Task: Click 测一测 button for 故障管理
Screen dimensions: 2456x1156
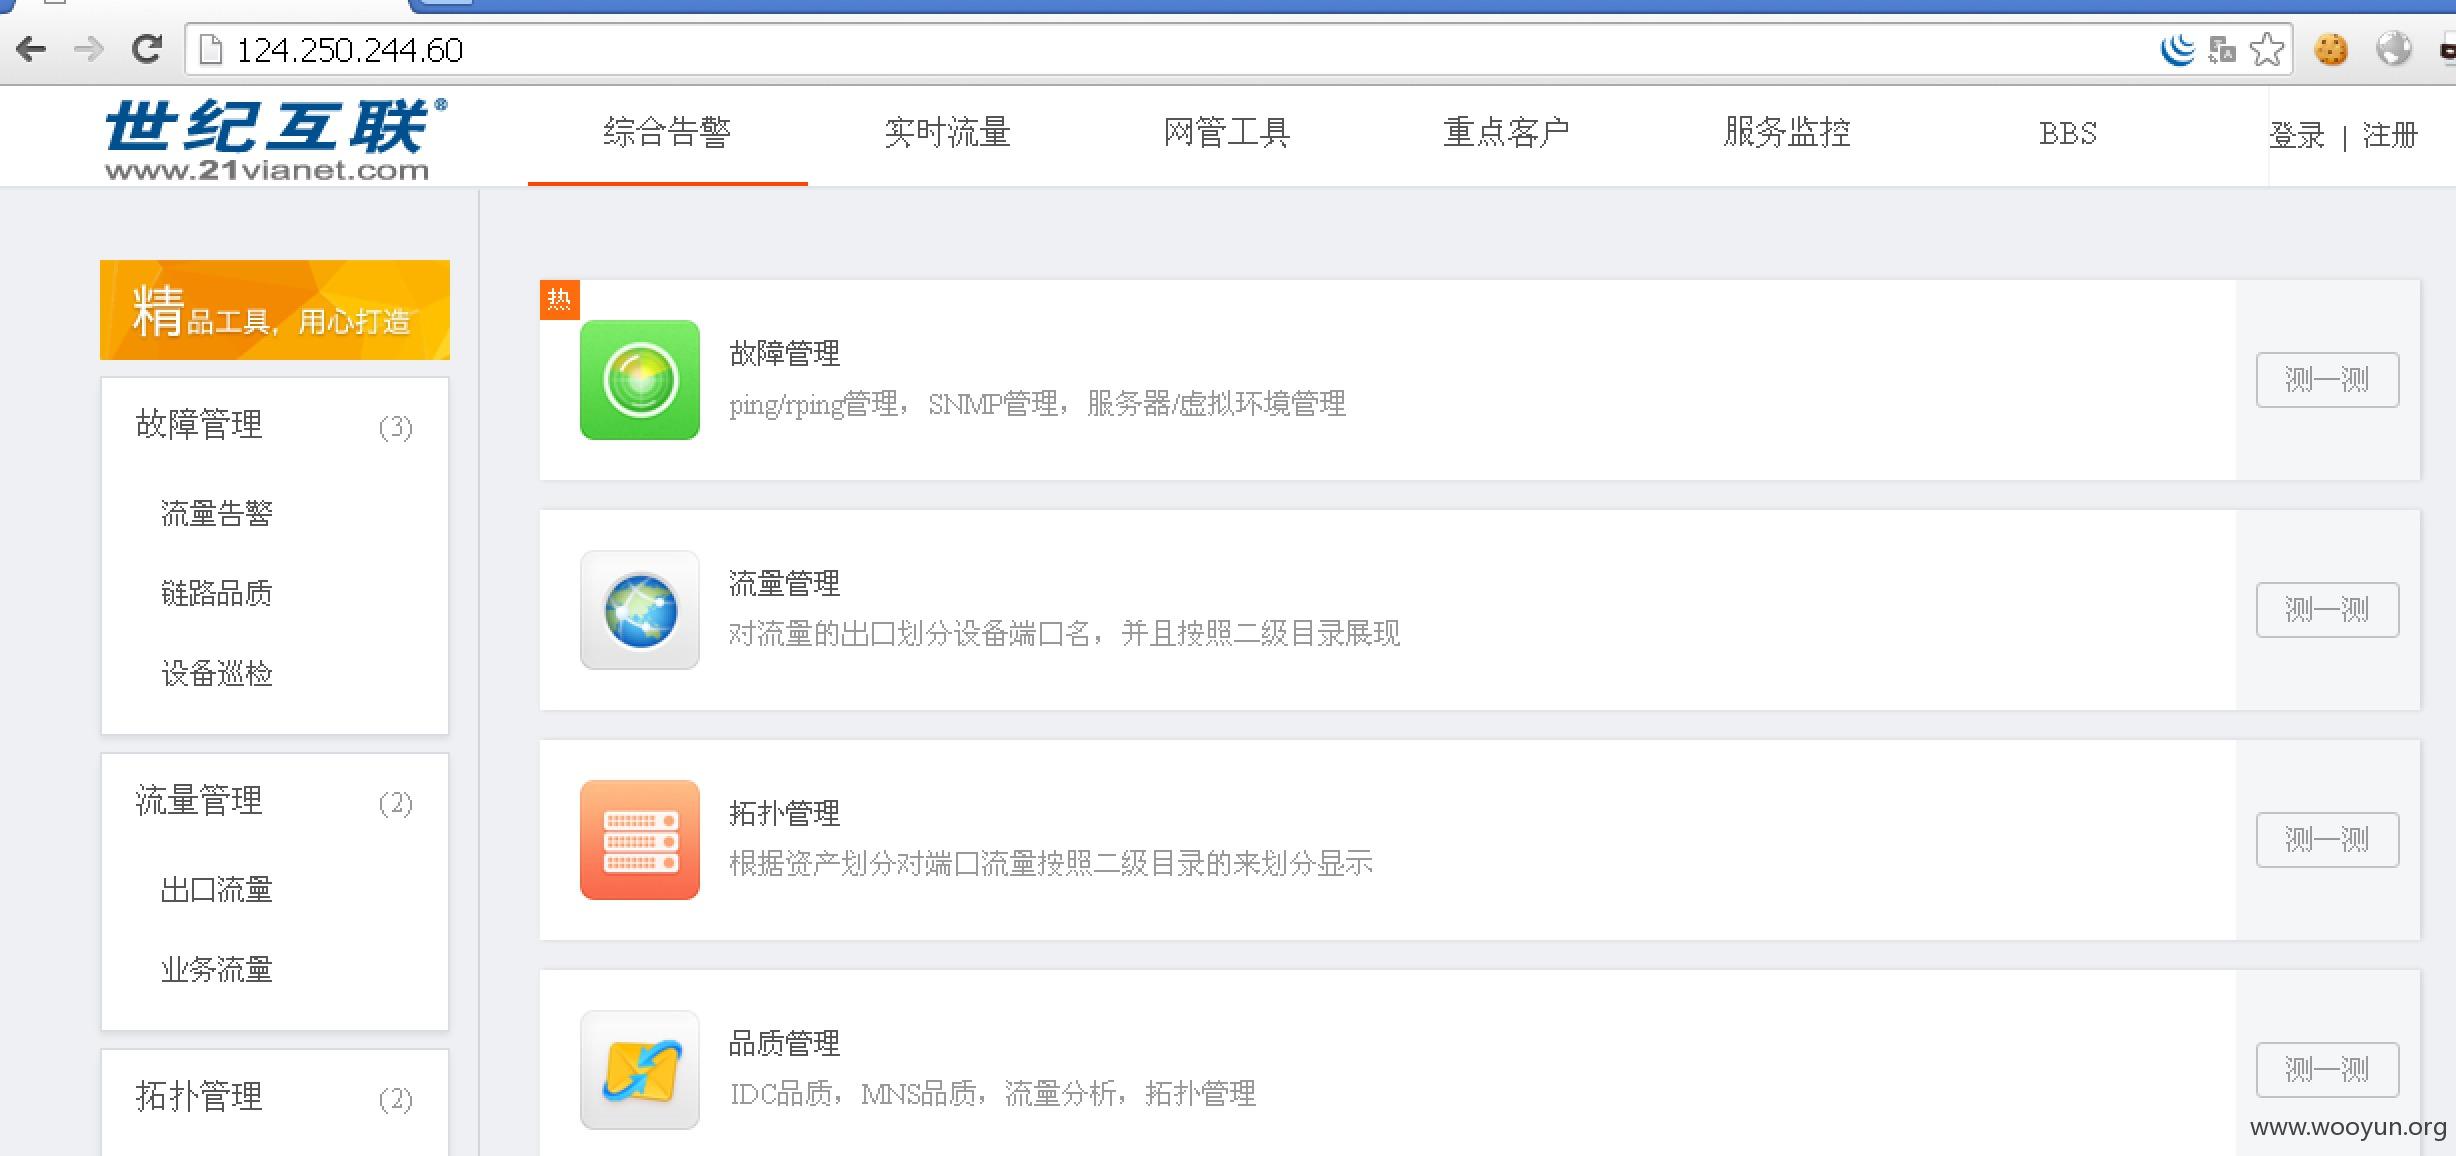Action: [2327, 380]
